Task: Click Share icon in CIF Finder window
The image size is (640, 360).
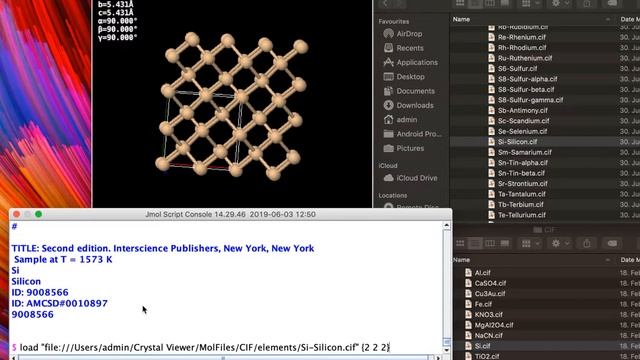Action: (x=587, y=243)
